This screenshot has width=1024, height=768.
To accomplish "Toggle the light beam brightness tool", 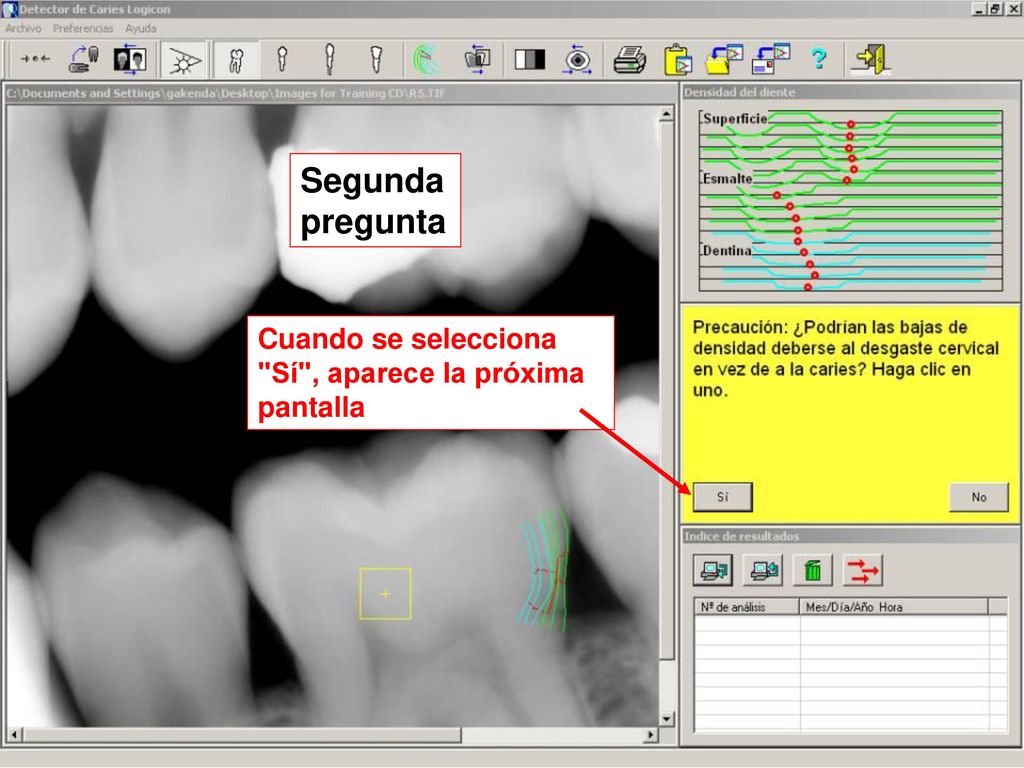I will pos(184,59).
